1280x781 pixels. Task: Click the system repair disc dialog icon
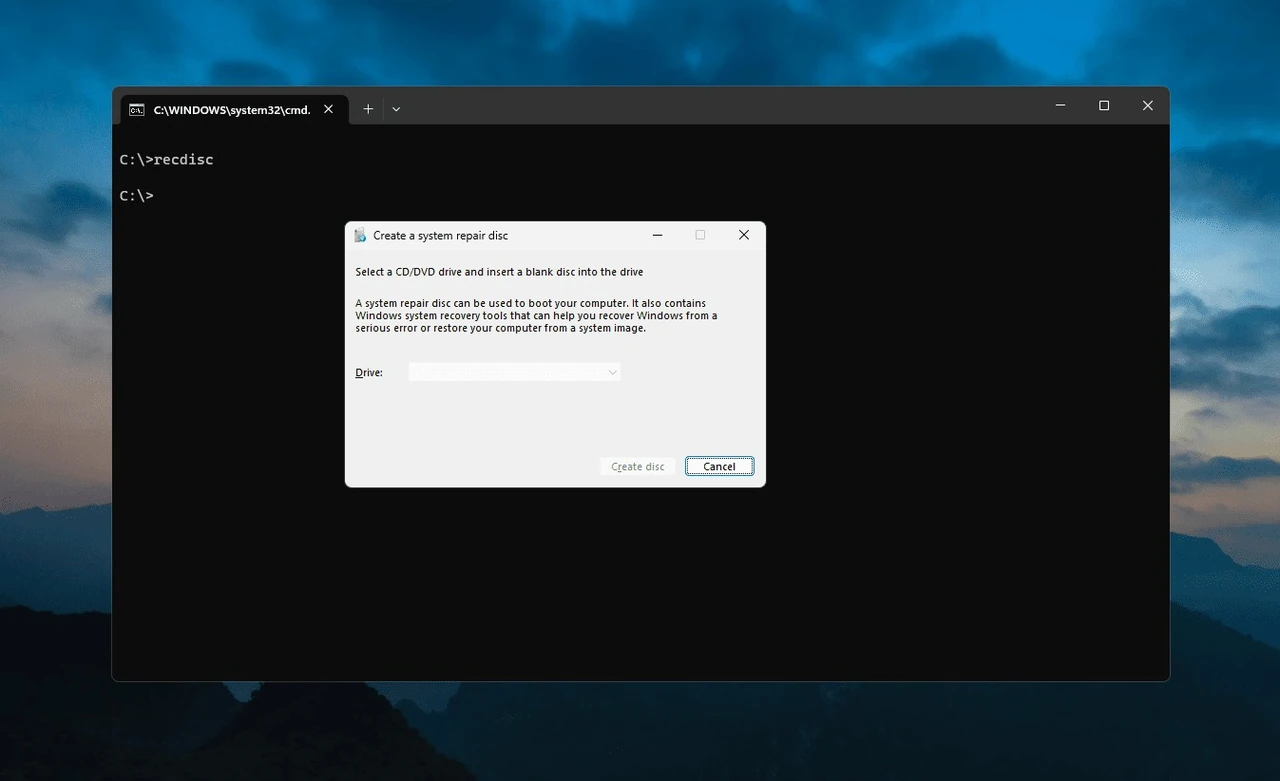click(360, 235)
